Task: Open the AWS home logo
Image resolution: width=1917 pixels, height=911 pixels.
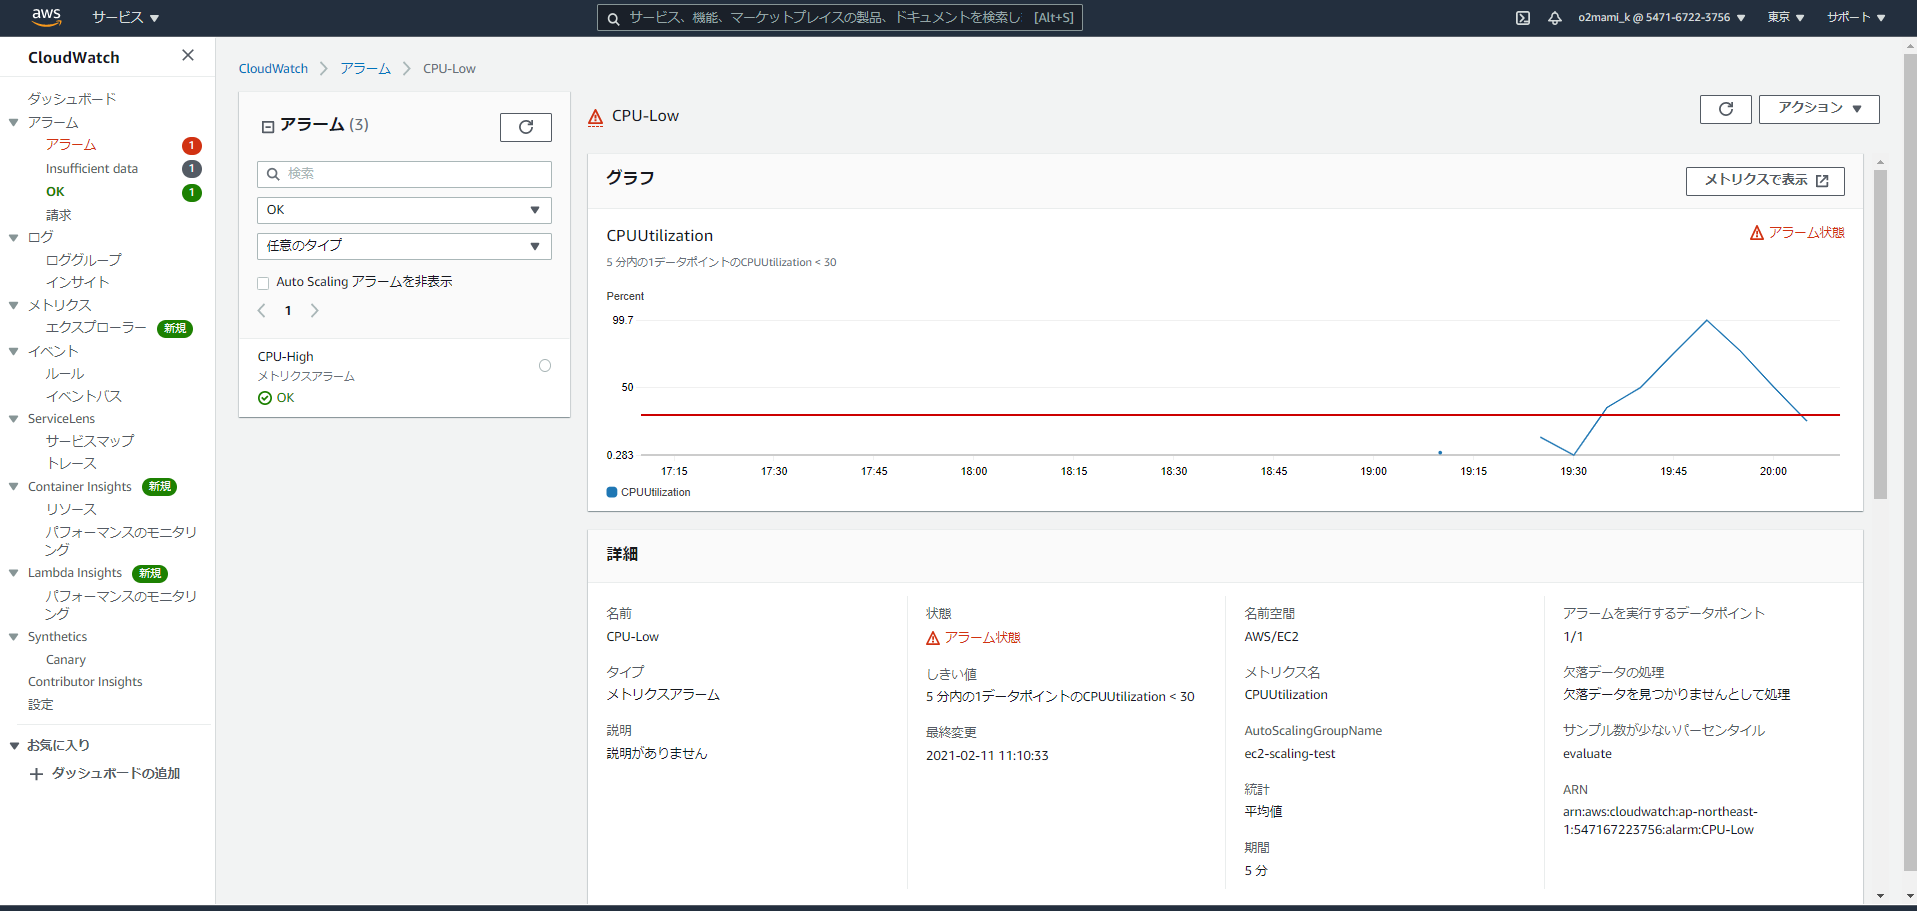Action: pyautogui.click(x=46, y=17)
